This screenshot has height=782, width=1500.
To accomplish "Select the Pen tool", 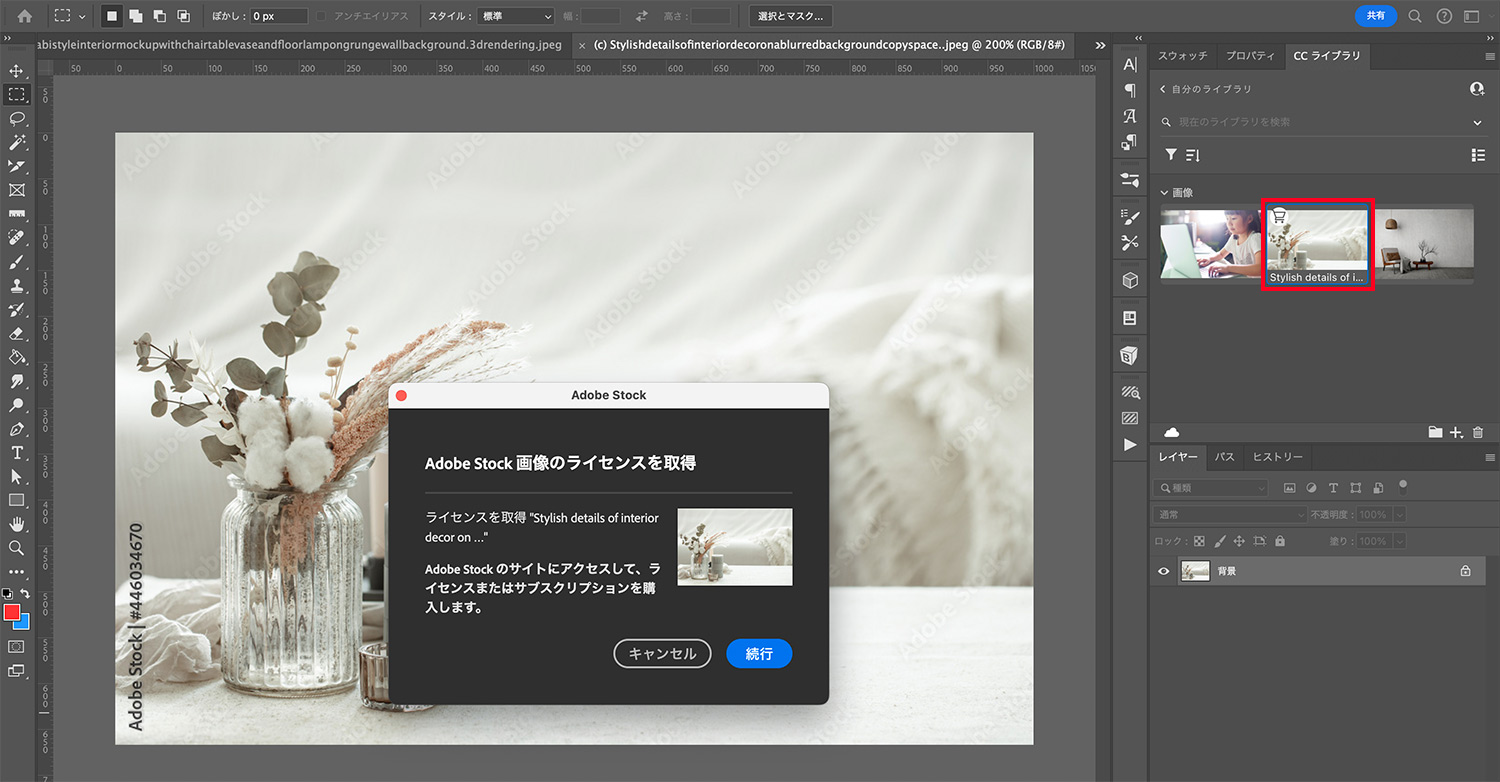I will [16, 429].
